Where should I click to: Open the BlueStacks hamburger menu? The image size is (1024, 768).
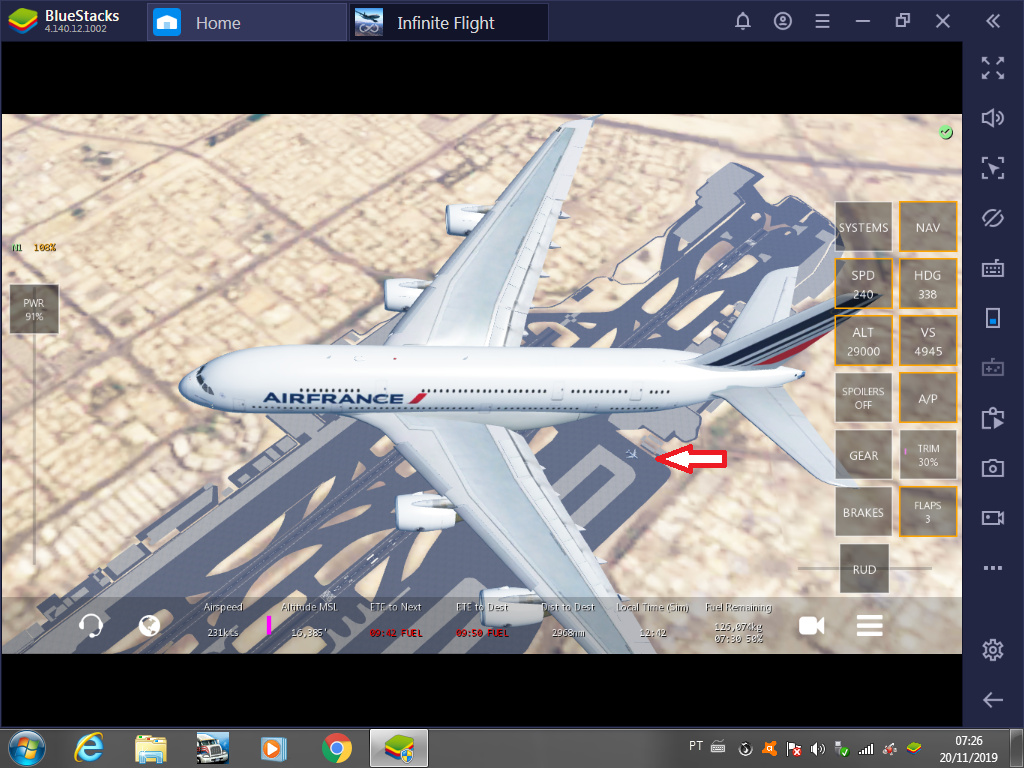[822, 22]
